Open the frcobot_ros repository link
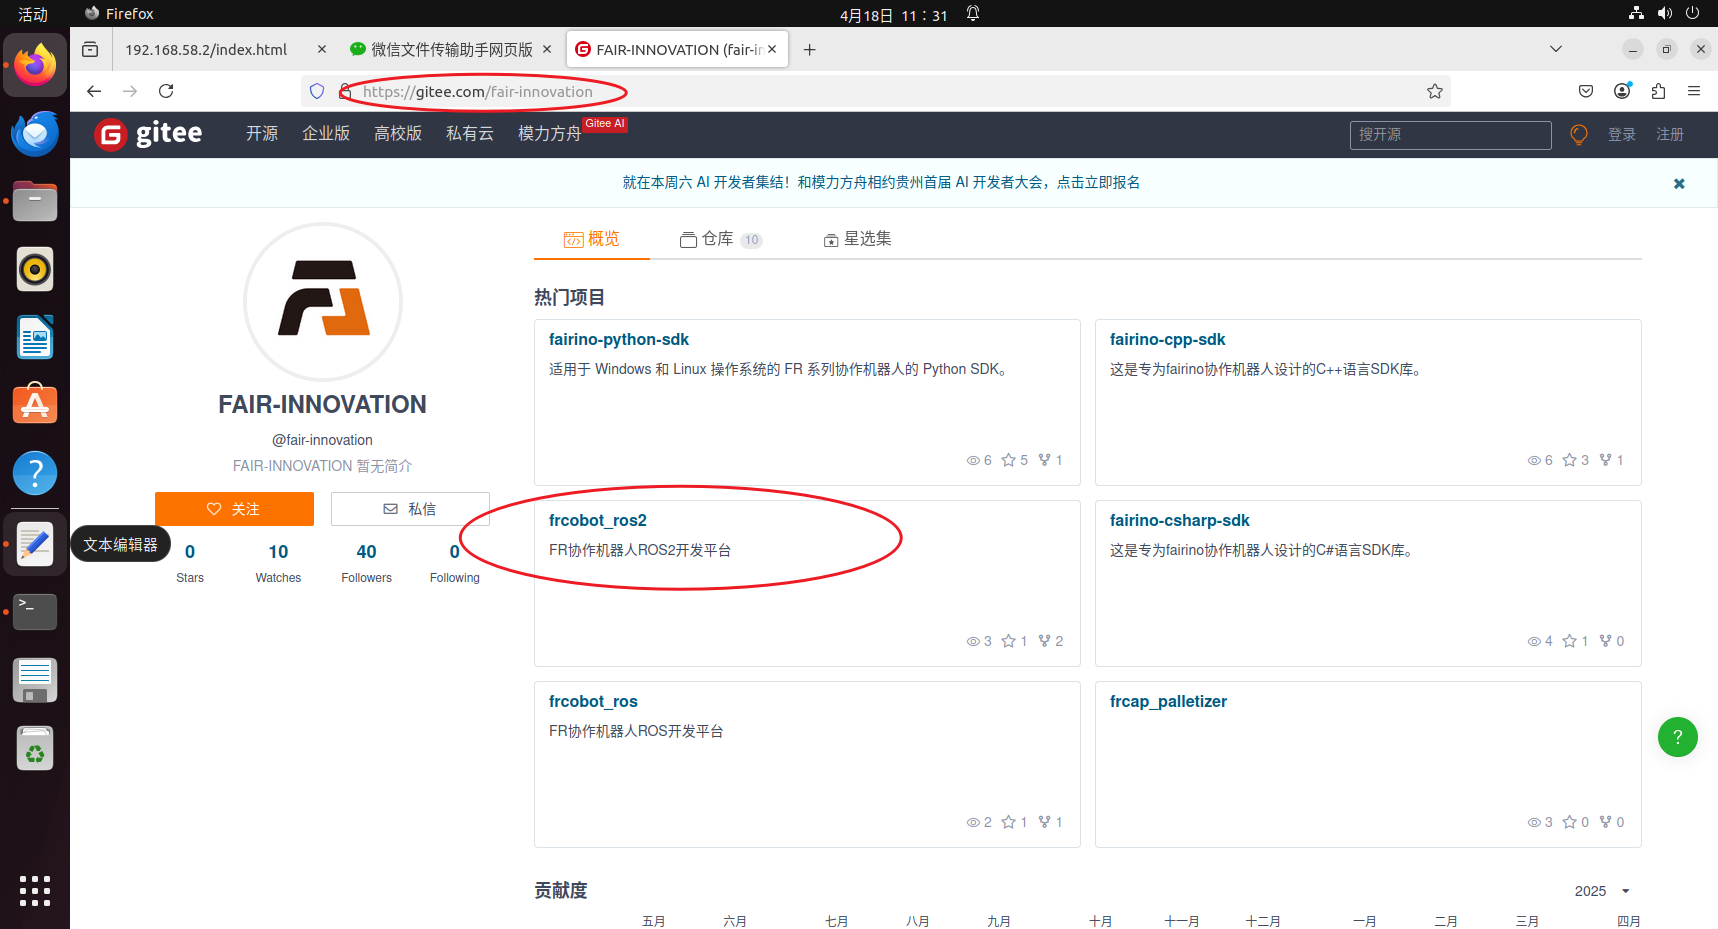1718x929 pixels. coord(593,702)
